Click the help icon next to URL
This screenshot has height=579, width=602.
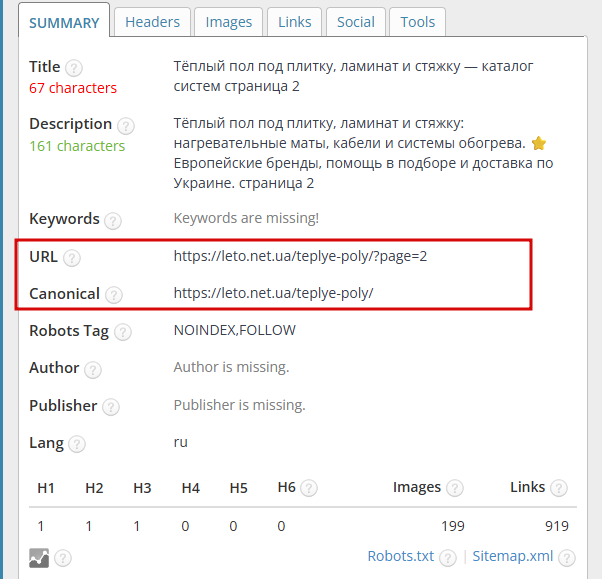pos(72,258)
